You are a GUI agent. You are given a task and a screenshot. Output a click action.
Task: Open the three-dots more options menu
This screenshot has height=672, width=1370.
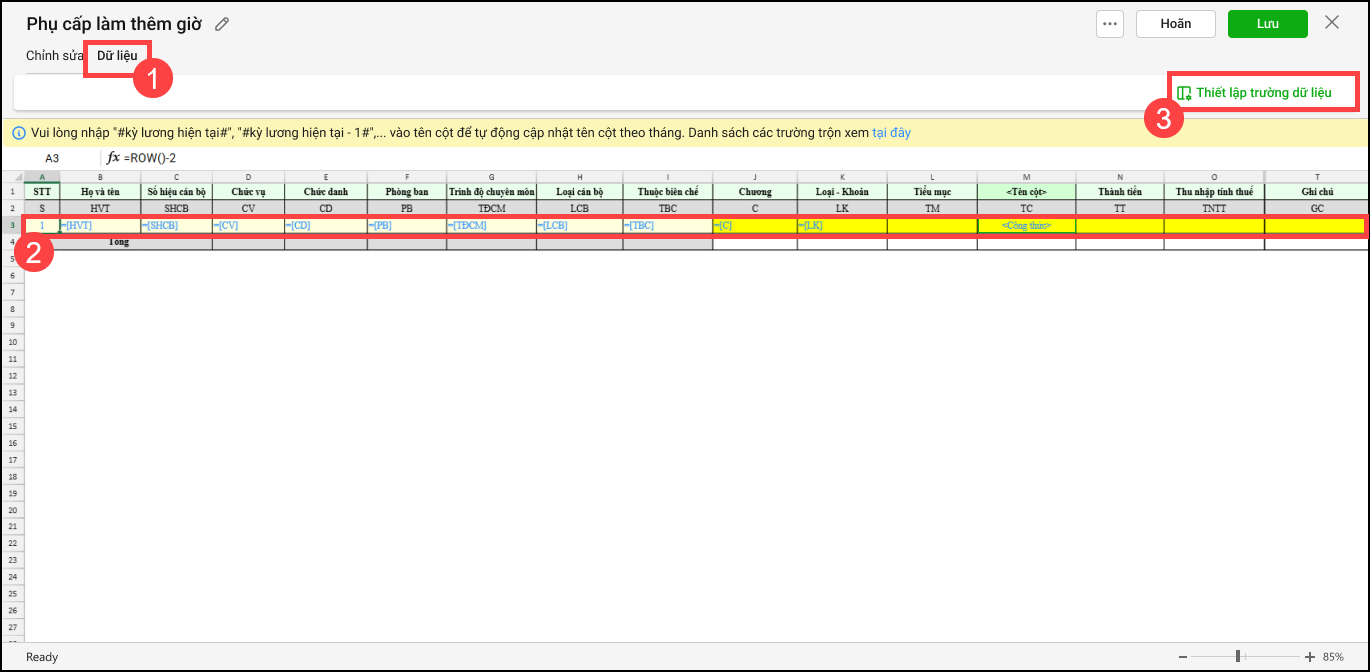point(1110,24)
